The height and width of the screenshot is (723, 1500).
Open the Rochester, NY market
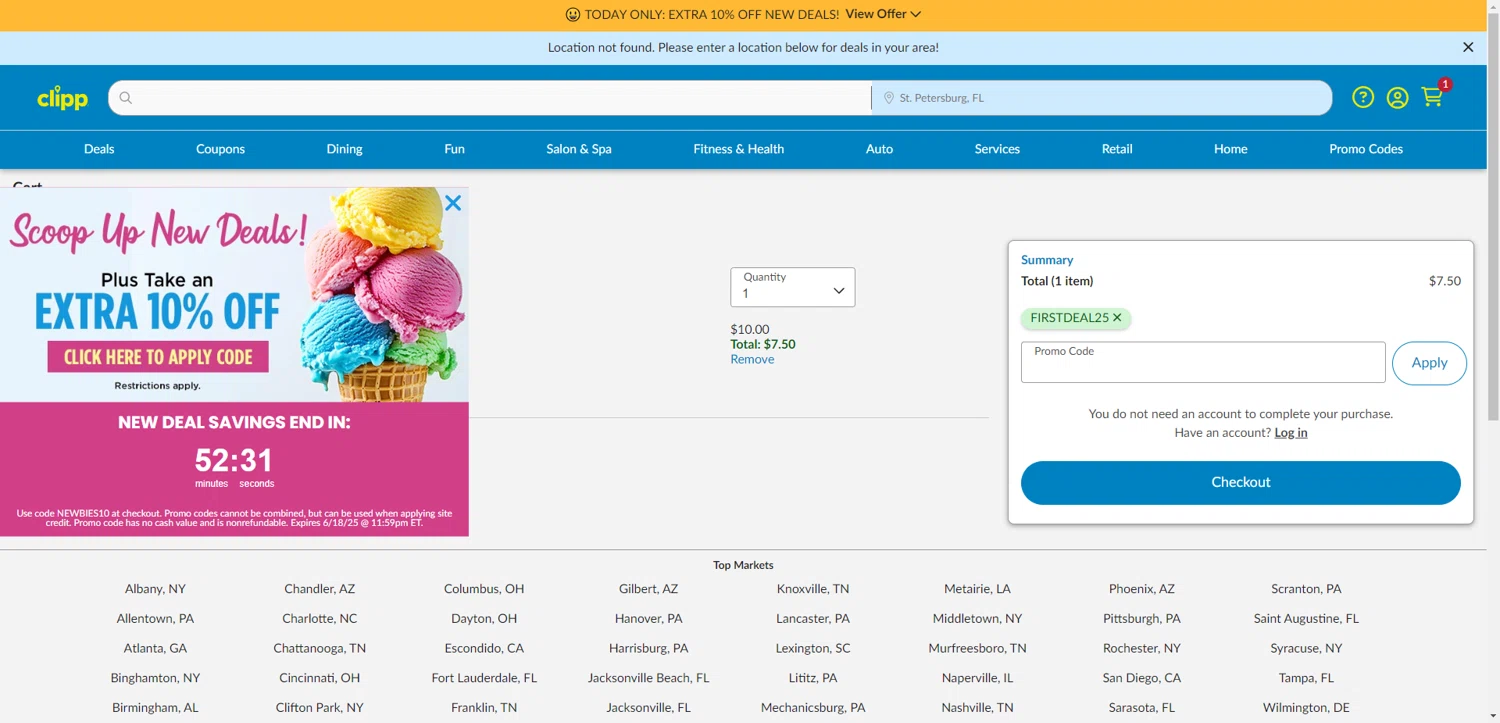(1142, 648)
